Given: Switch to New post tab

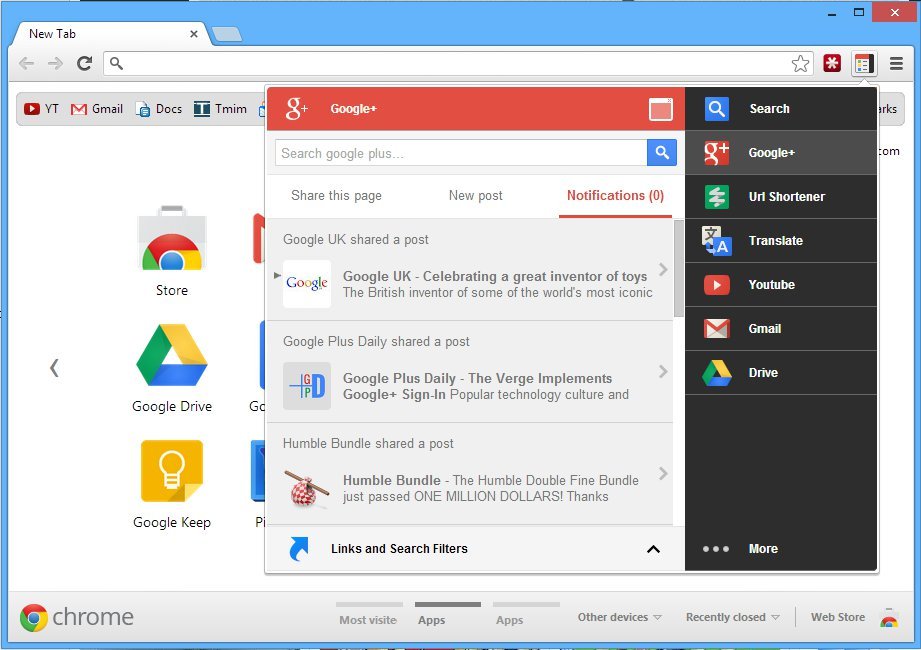Looking at the screenshot, I should 475,196.
